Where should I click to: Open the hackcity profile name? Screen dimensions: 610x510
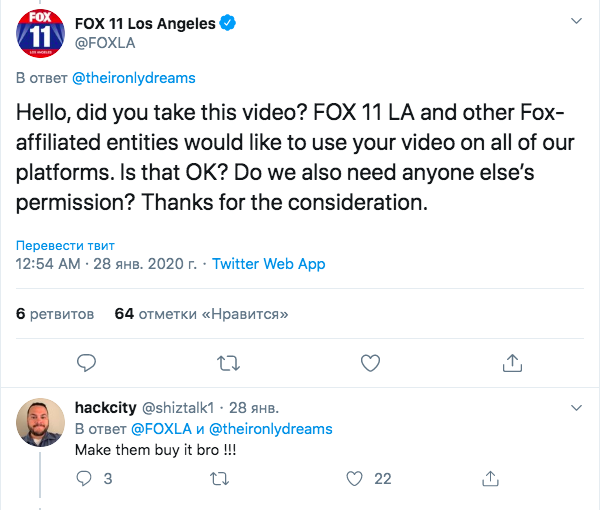coord(104,408)
